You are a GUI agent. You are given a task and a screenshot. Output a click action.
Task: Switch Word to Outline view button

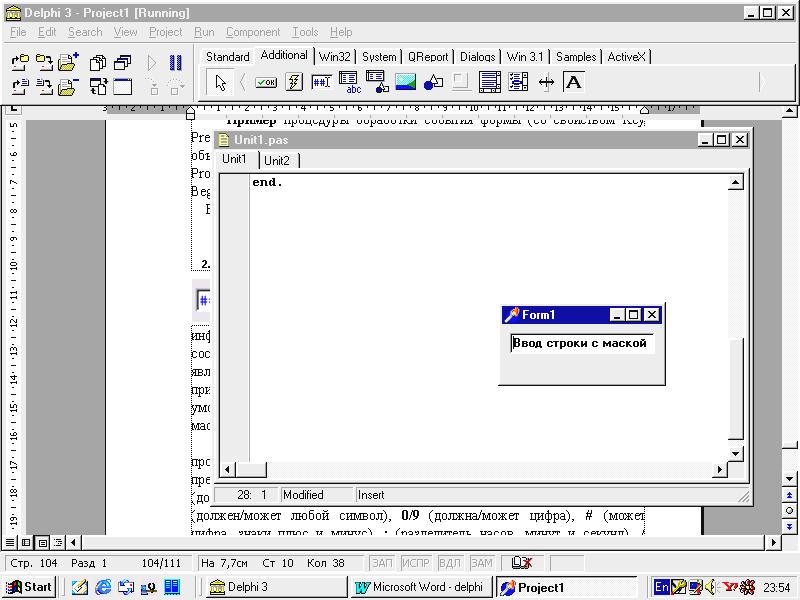pos(58,542)
